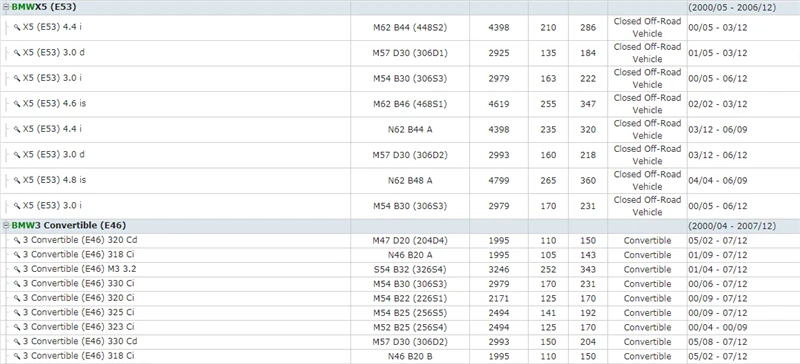The height and width of the screenshot is (364, 800).
Task: Click date range 01/04 - 07/12
Action: (x=717, y=269)
